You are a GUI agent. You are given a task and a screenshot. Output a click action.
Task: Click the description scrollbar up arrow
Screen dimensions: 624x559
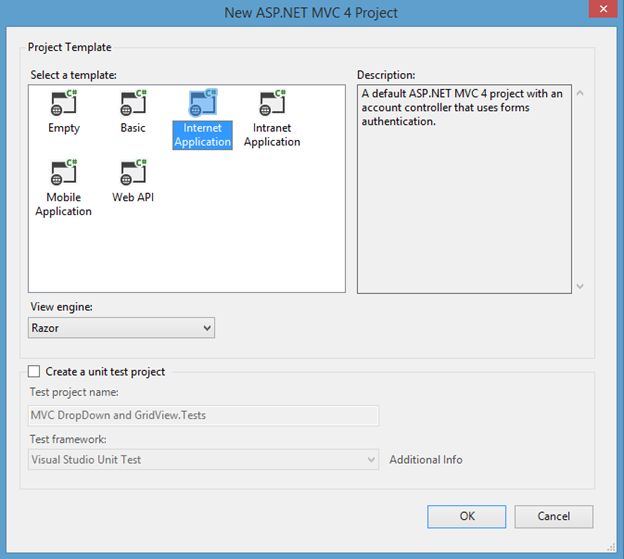(x=580, y=93)
